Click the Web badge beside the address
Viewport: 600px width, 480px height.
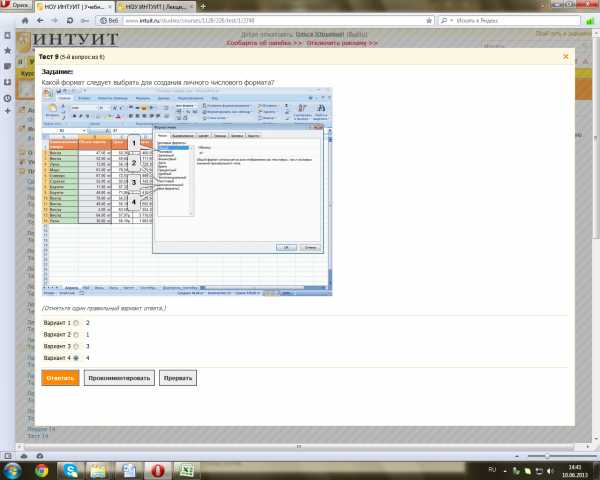click(x=109, y=20)
